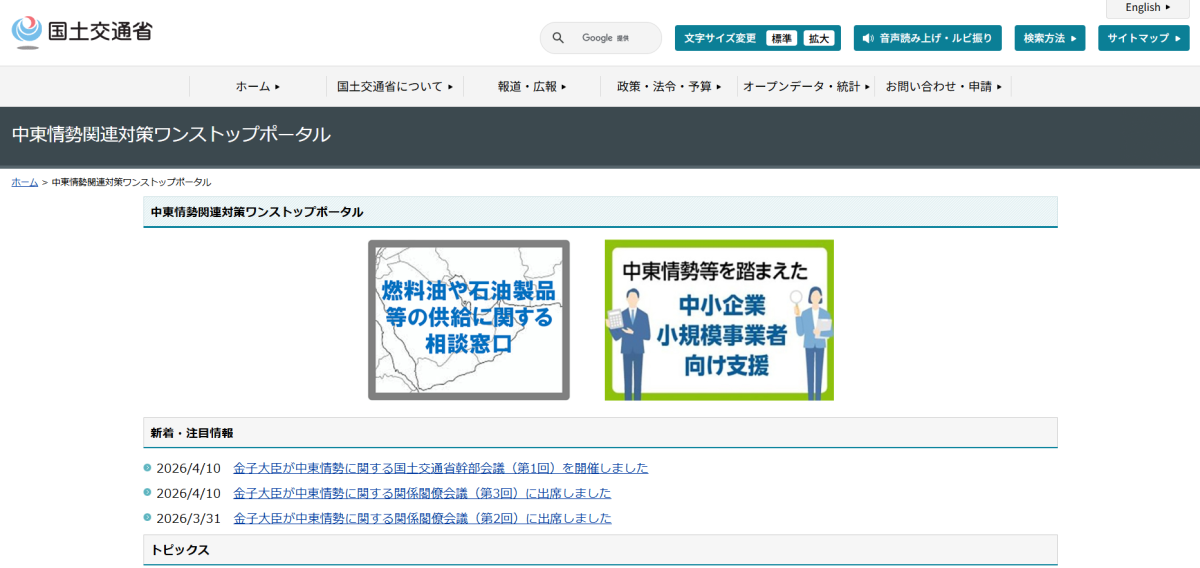Image resolution: width=1200 pixels, height=568 pixels.
Task: Open the 関係閣僚会議（第2回）news link
Action: pyautogui.click(x=422, y=518)
